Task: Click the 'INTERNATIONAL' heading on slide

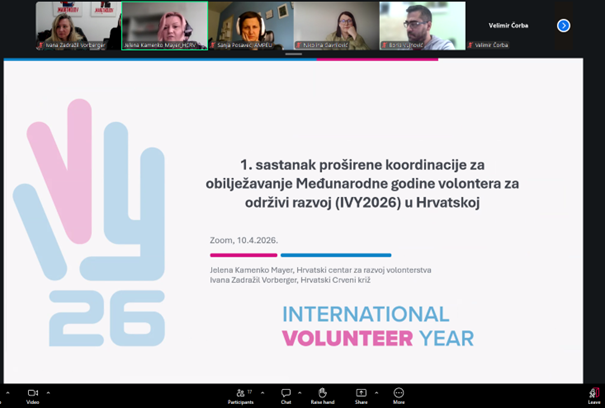Action: pos(366,314)
